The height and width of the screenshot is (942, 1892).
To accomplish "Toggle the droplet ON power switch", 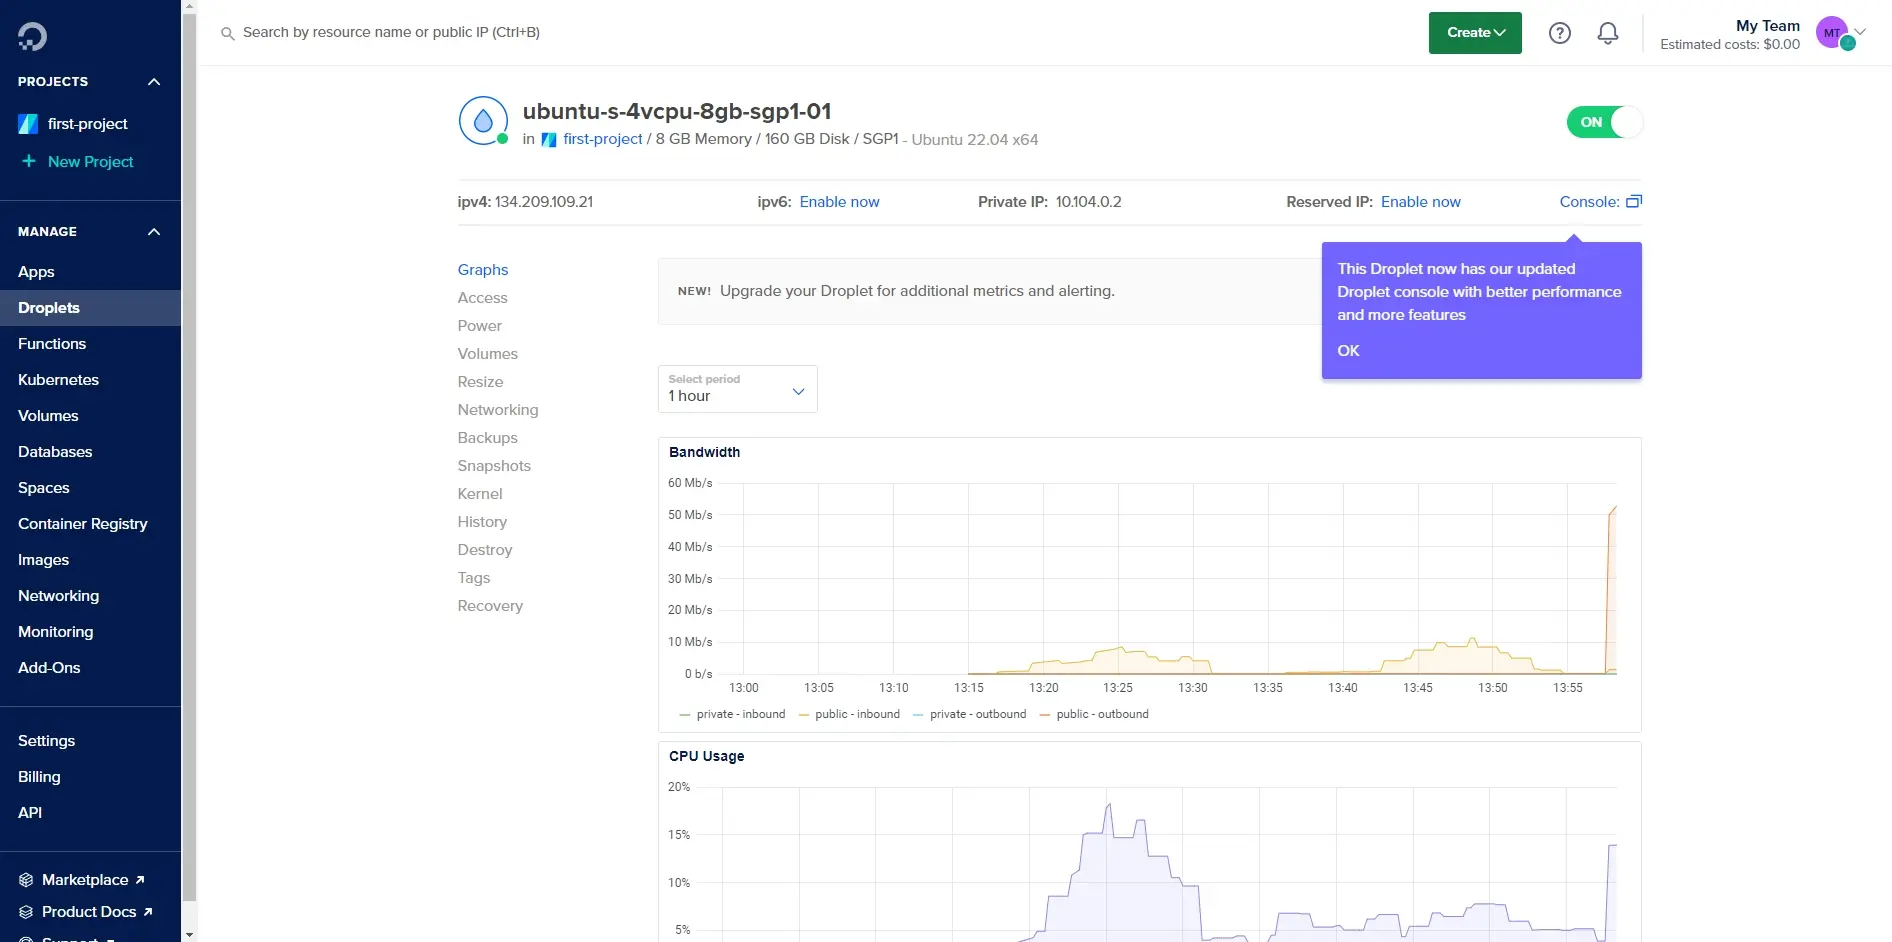I will tap(1604, 122).
